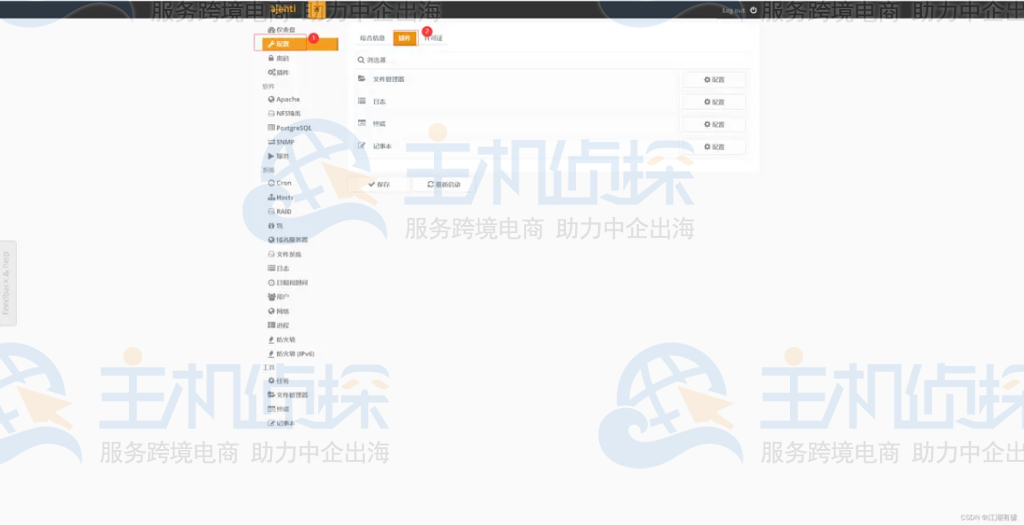Click 配置 button for 终端 plugin row
This screenshot has height=525, width=1024.
point(714,124)
